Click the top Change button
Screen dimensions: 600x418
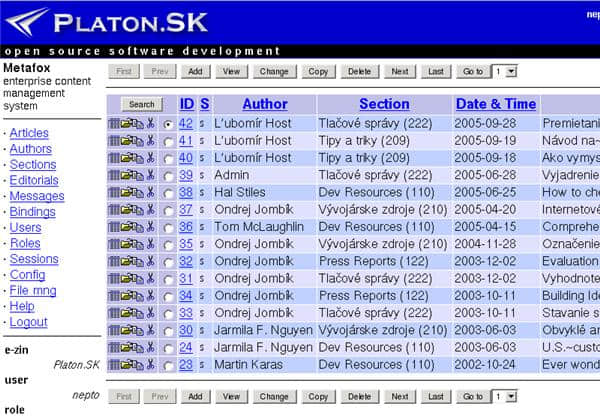274,72
